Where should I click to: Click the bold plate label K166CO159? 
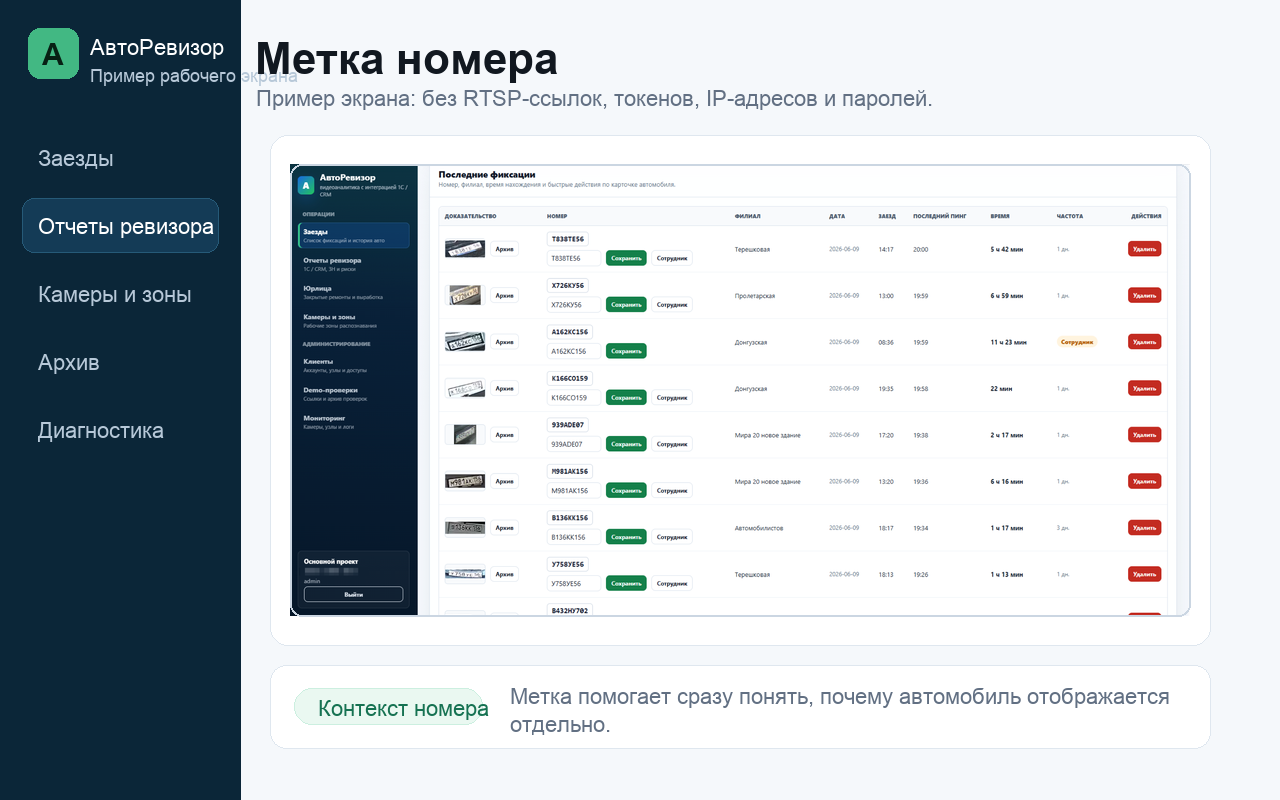[570, 378]
